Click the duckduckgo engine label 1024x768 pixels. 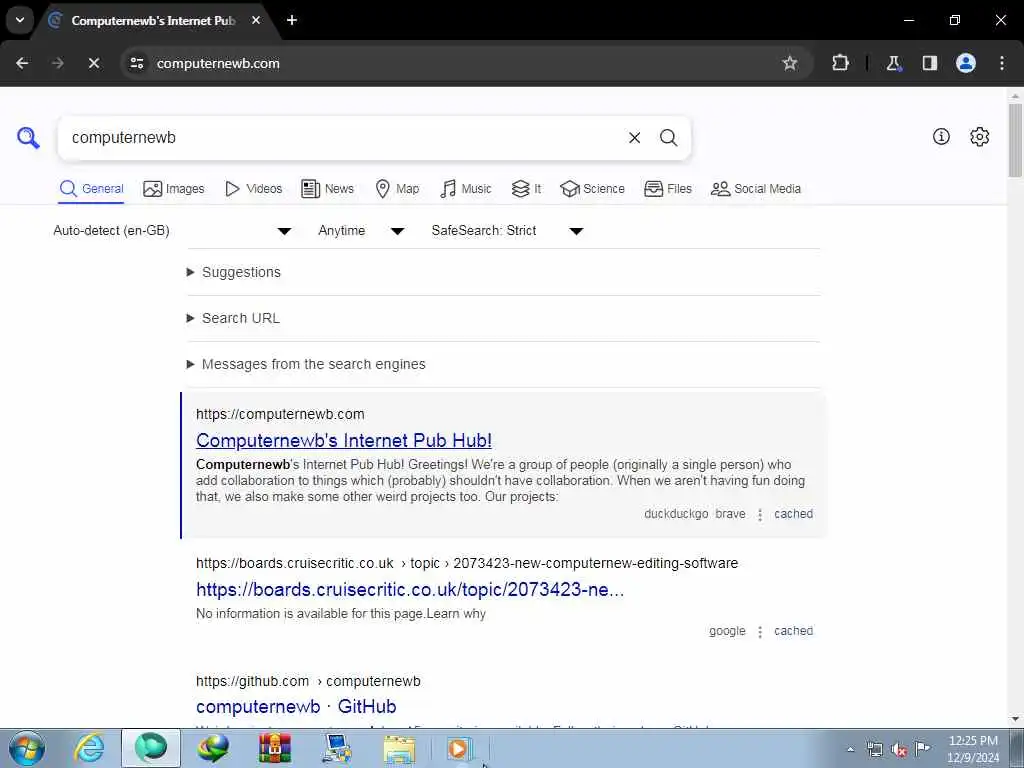[676, 514]
